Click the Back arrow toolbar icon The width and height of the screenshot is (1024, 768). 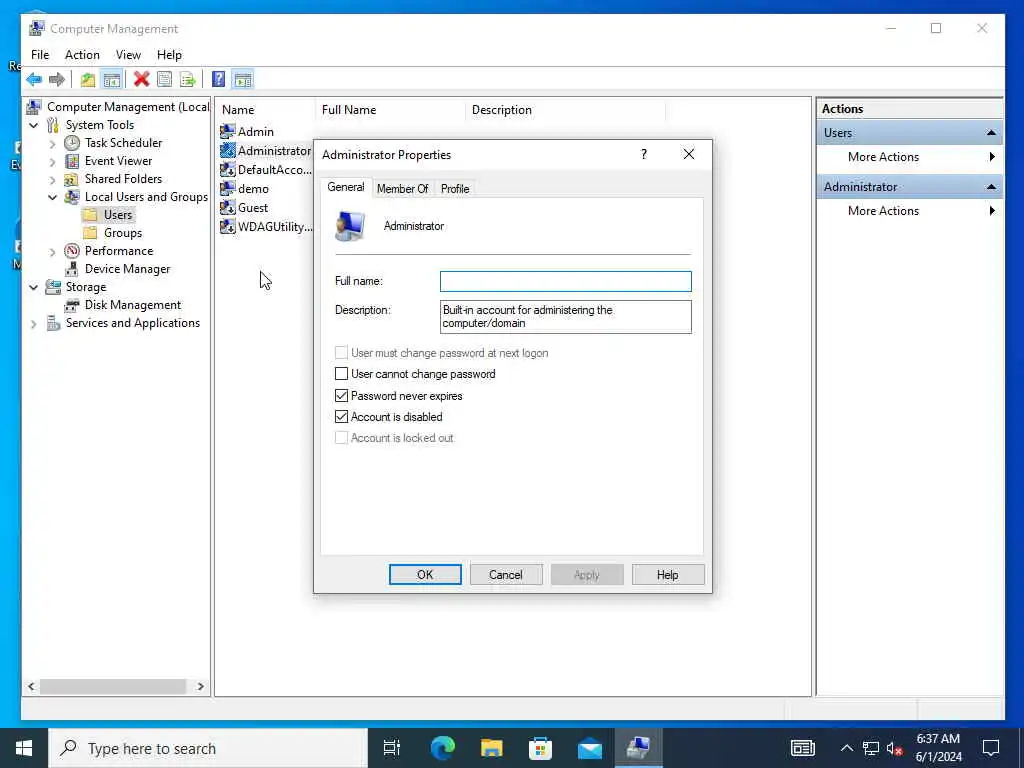click(x=34, y=80)
